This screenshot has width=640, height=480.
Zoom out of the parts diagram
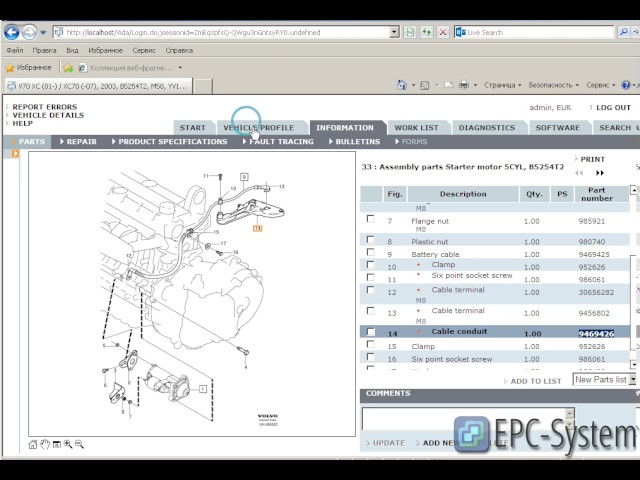(79, 443)
